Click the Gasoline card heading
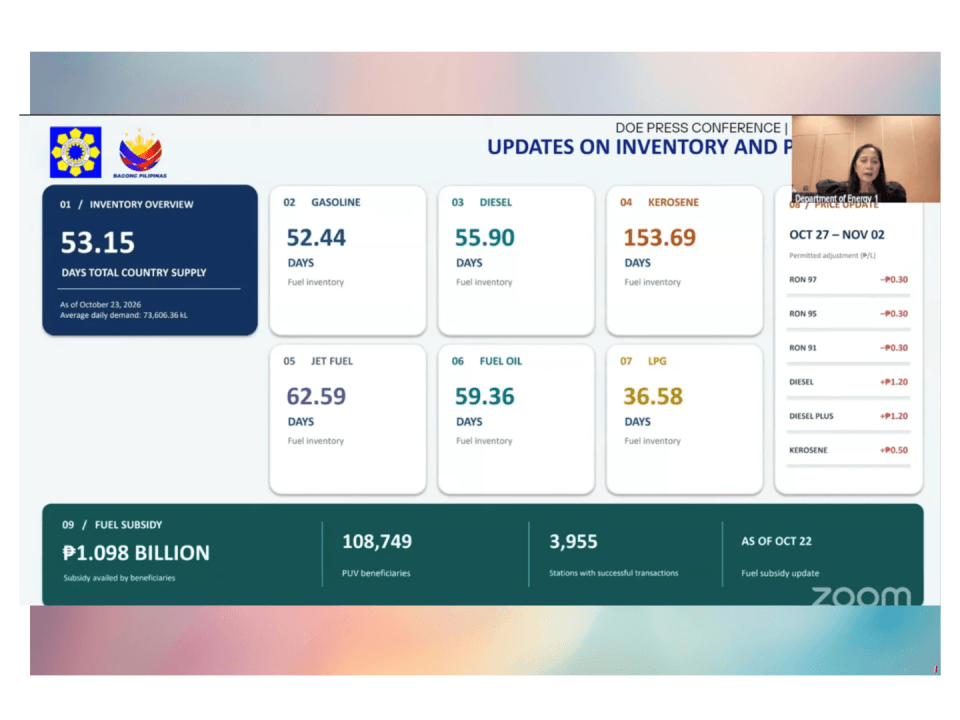The width and height of the screenshot is (960, 720). point(321,202)
